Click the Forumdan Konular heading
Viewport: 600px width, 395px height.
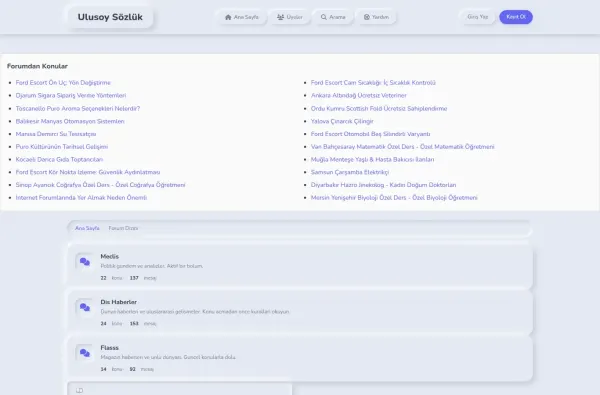click(x=37, y=66)
